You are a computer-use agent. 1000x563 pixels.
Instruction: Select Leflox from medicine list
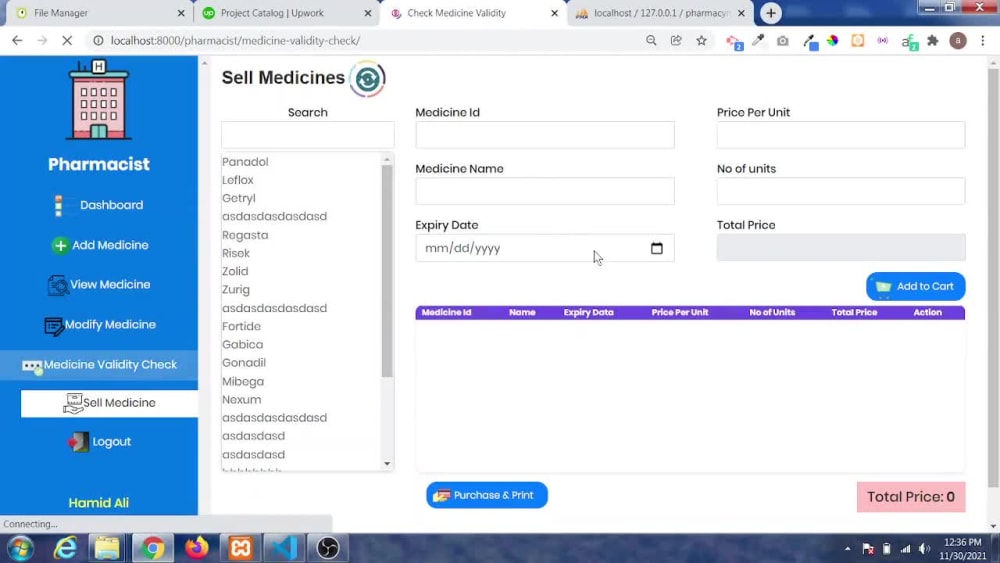click(x=238, y=180)
